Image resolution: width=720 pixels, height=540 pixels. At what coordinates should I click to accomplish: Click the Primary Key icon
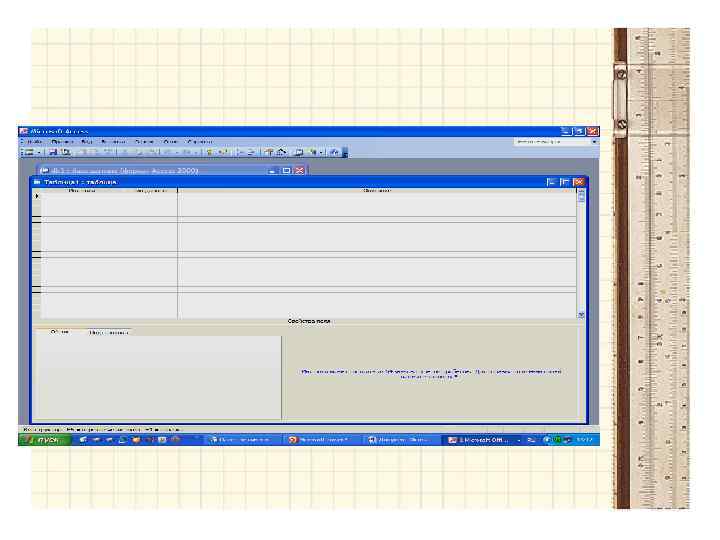[x=210, y=152]
